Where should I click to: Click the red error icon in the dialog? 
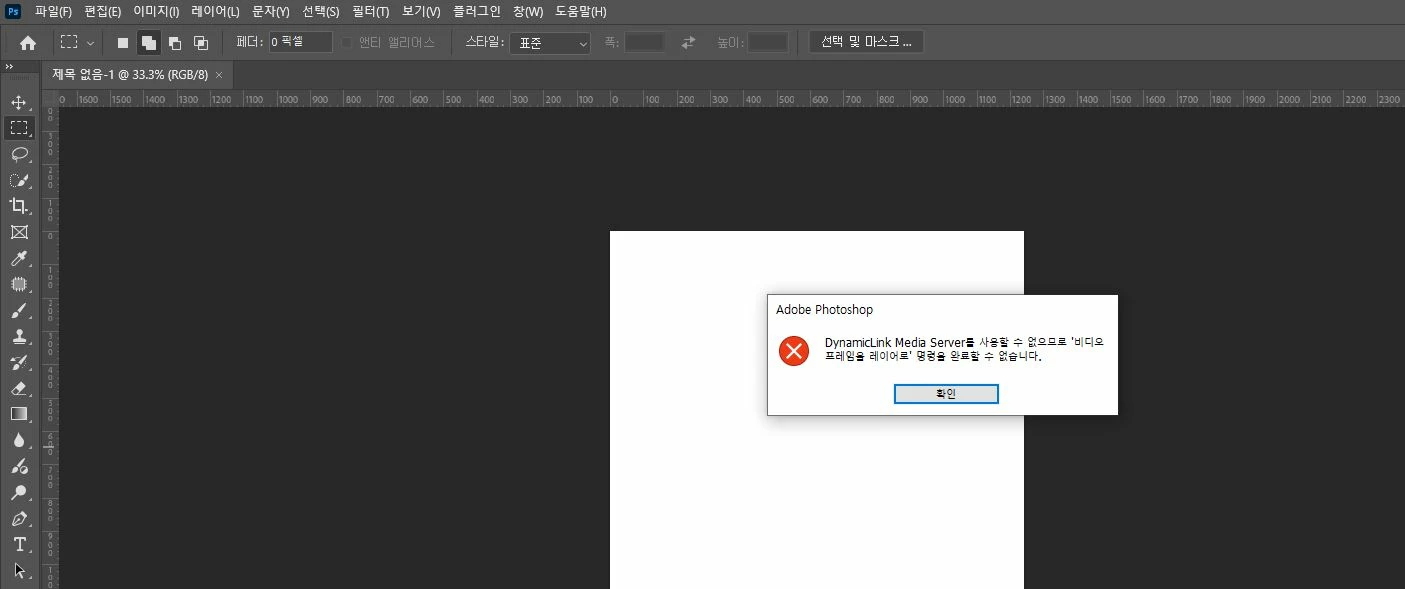pos(794,350)
